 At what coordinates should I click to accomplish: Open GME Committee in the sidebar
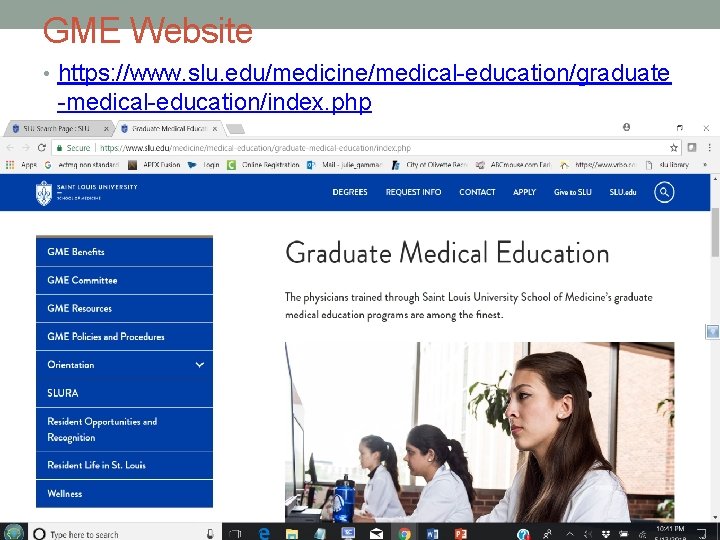(x=124, y=281)
